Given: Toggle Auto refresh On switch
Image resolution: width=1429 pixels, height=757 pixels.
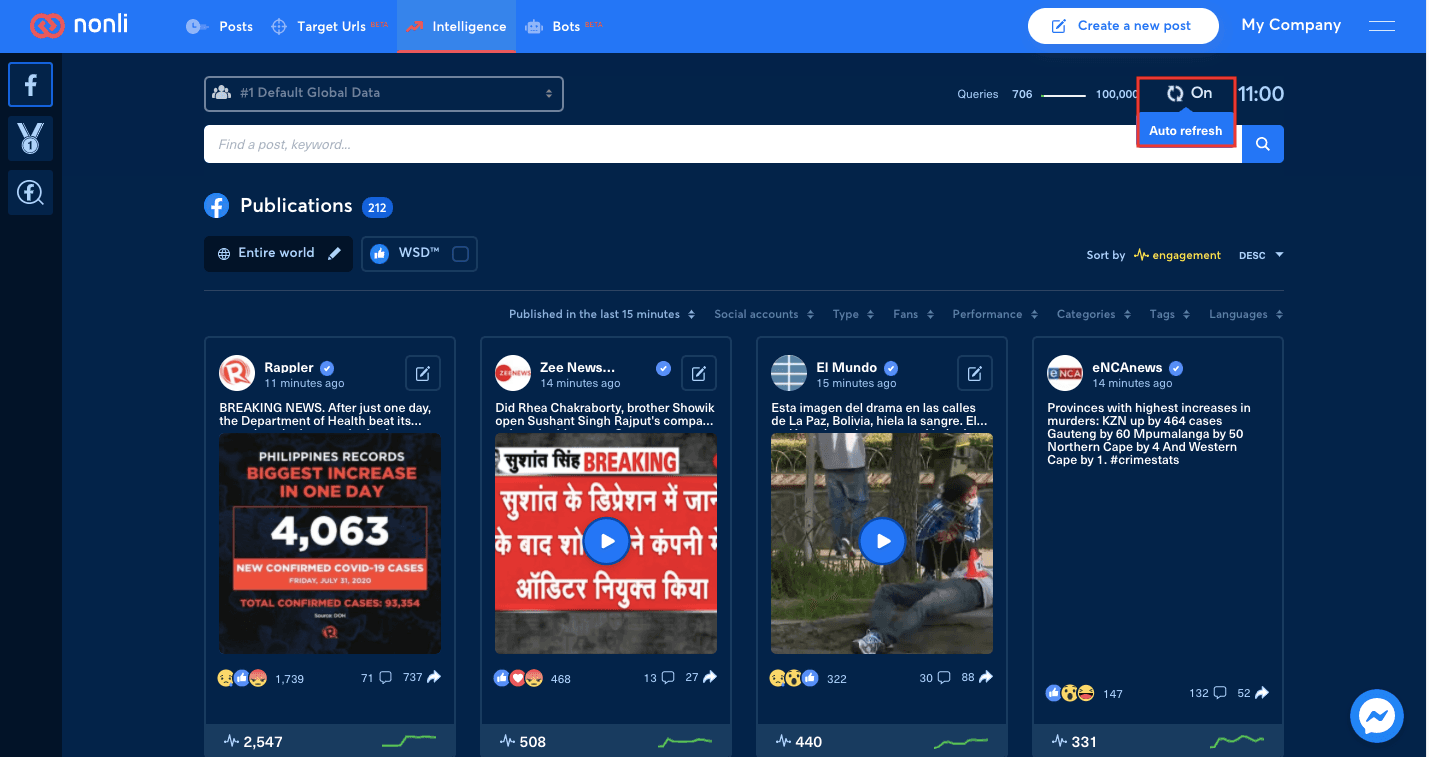Looking at the screenshot, I should [x=1187, y=93].
